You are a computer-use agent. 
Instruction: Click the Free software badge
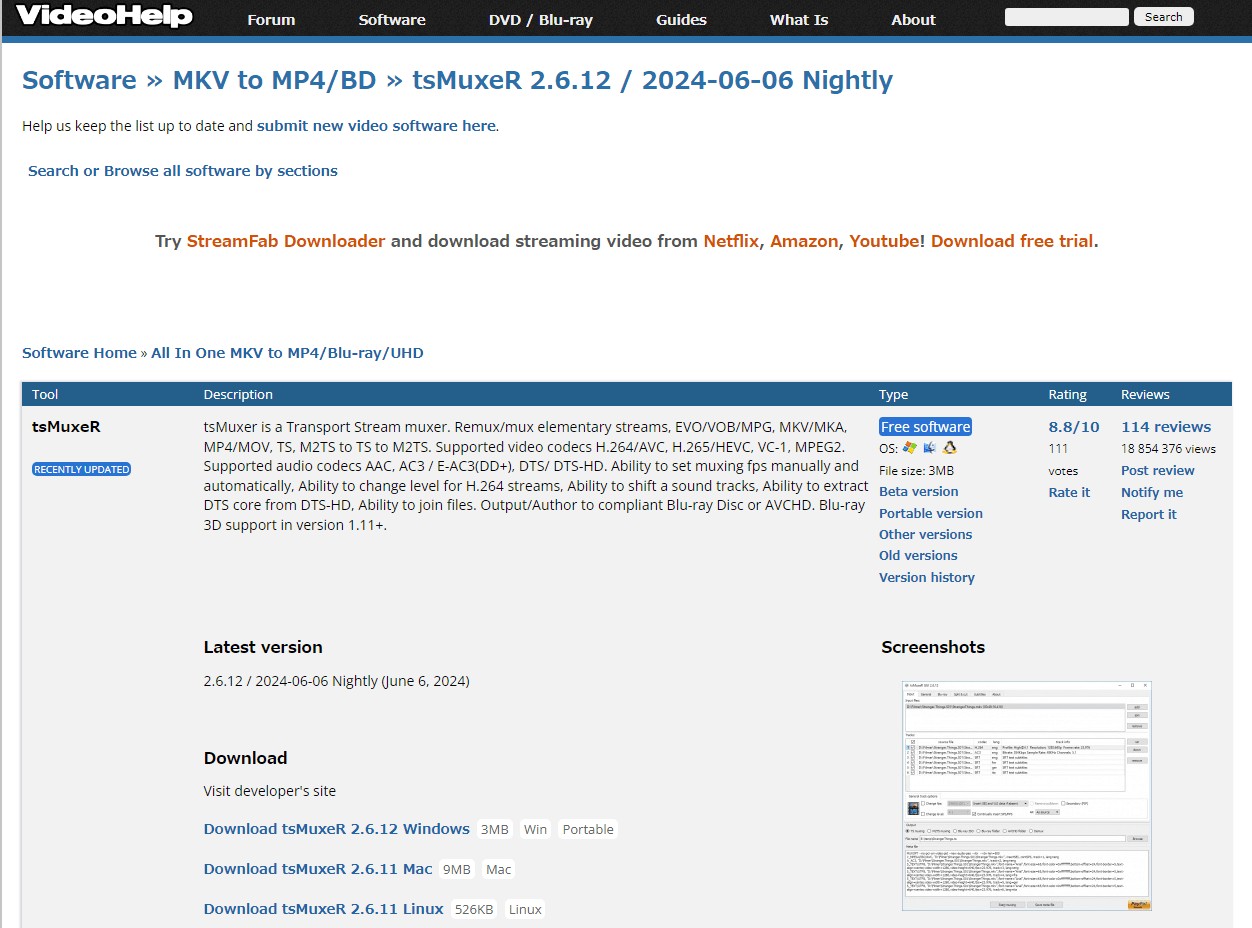pyautogui.click(x=925, y=427)
